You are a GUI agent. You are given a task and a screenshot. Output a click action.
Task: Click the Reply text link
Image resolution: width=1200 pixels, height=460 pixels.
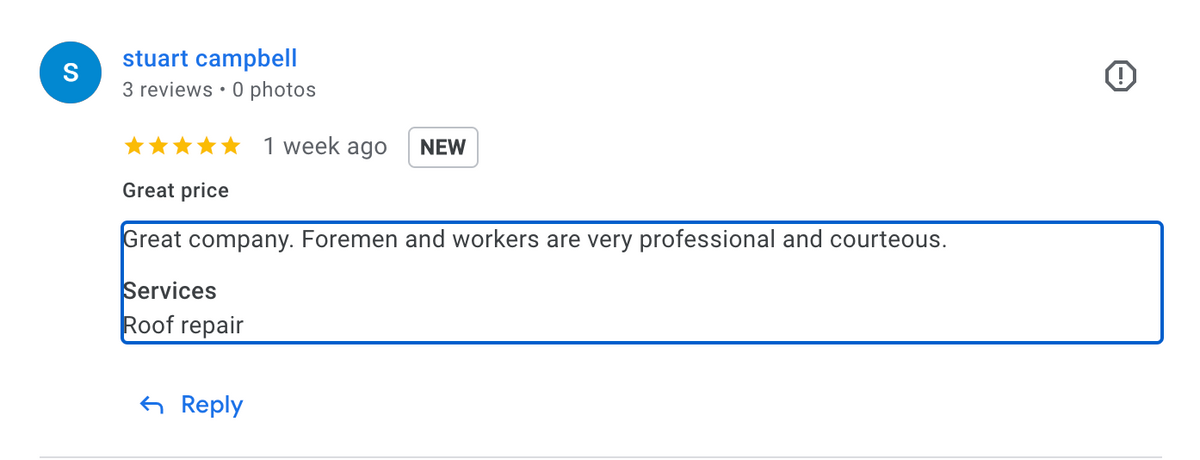point(211,405)
